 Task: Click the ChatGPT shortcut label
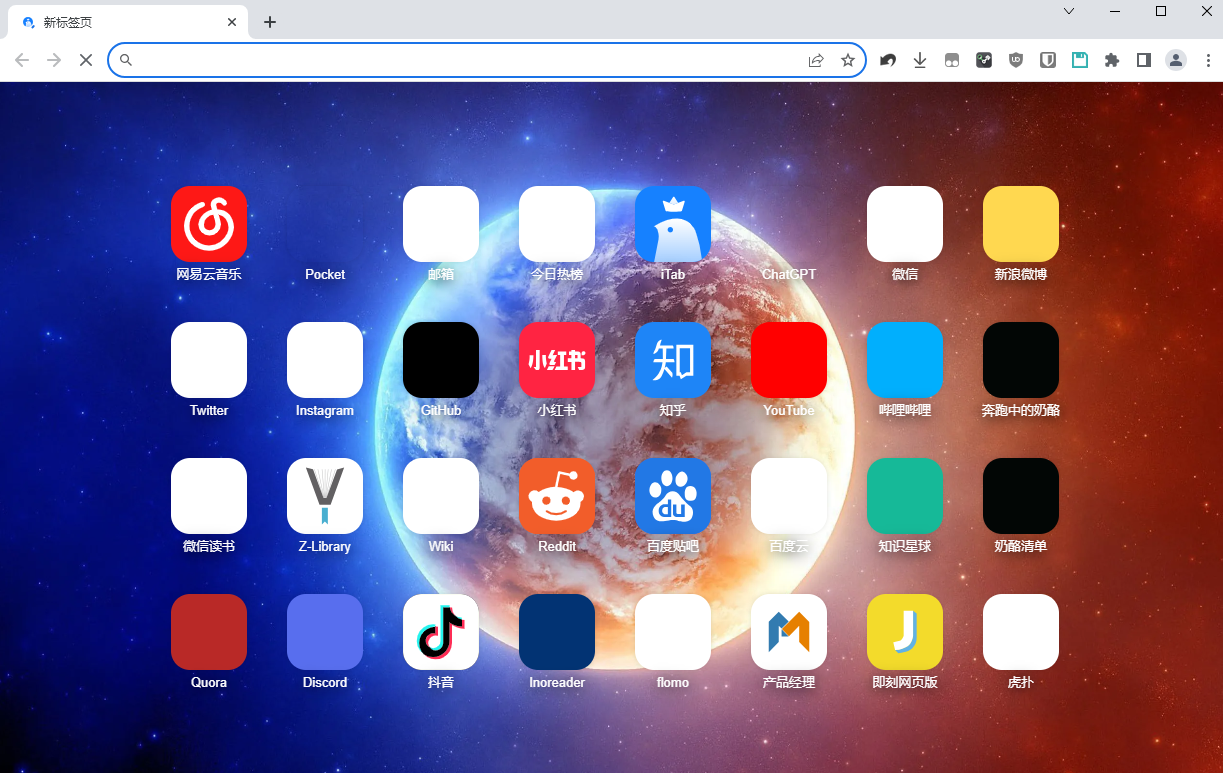click(x=789, y=274)
